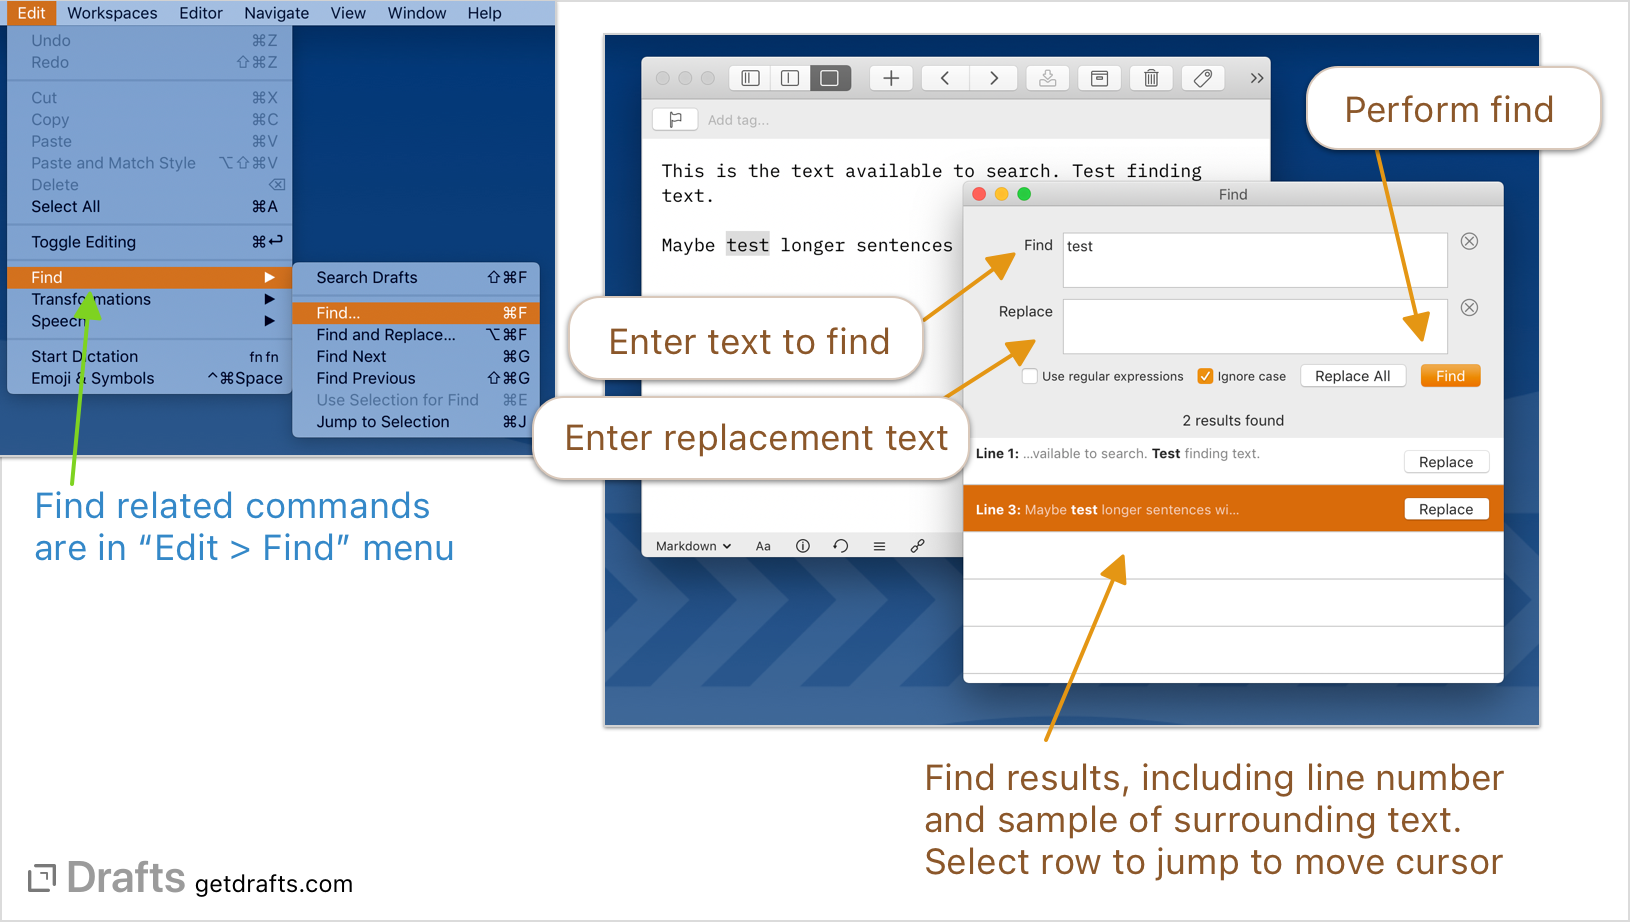The width and height of the screenshot is (1630, 922).
Task: Navigate back using the left chevron icon
Action: pos(944,77)
